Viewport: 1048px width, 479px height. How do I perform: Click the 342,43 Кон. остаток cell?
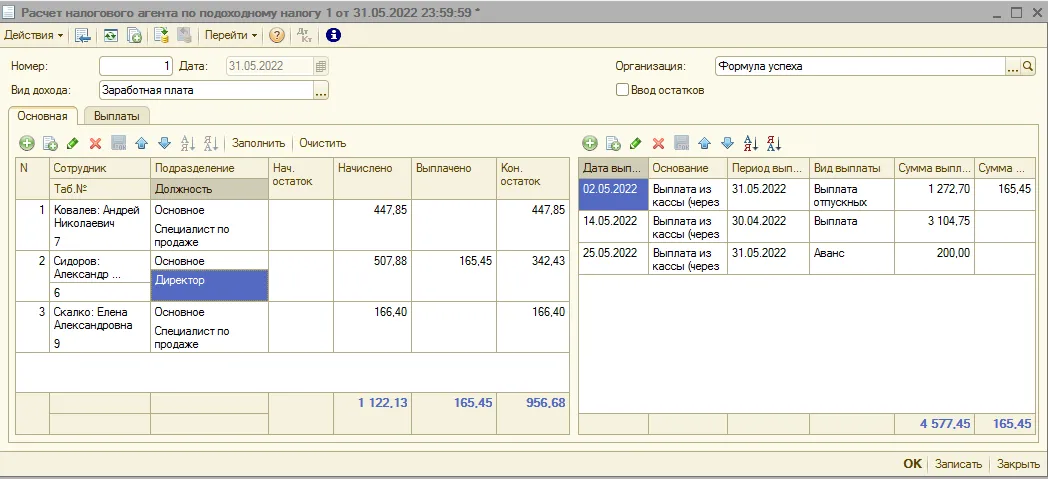point(533,276)
